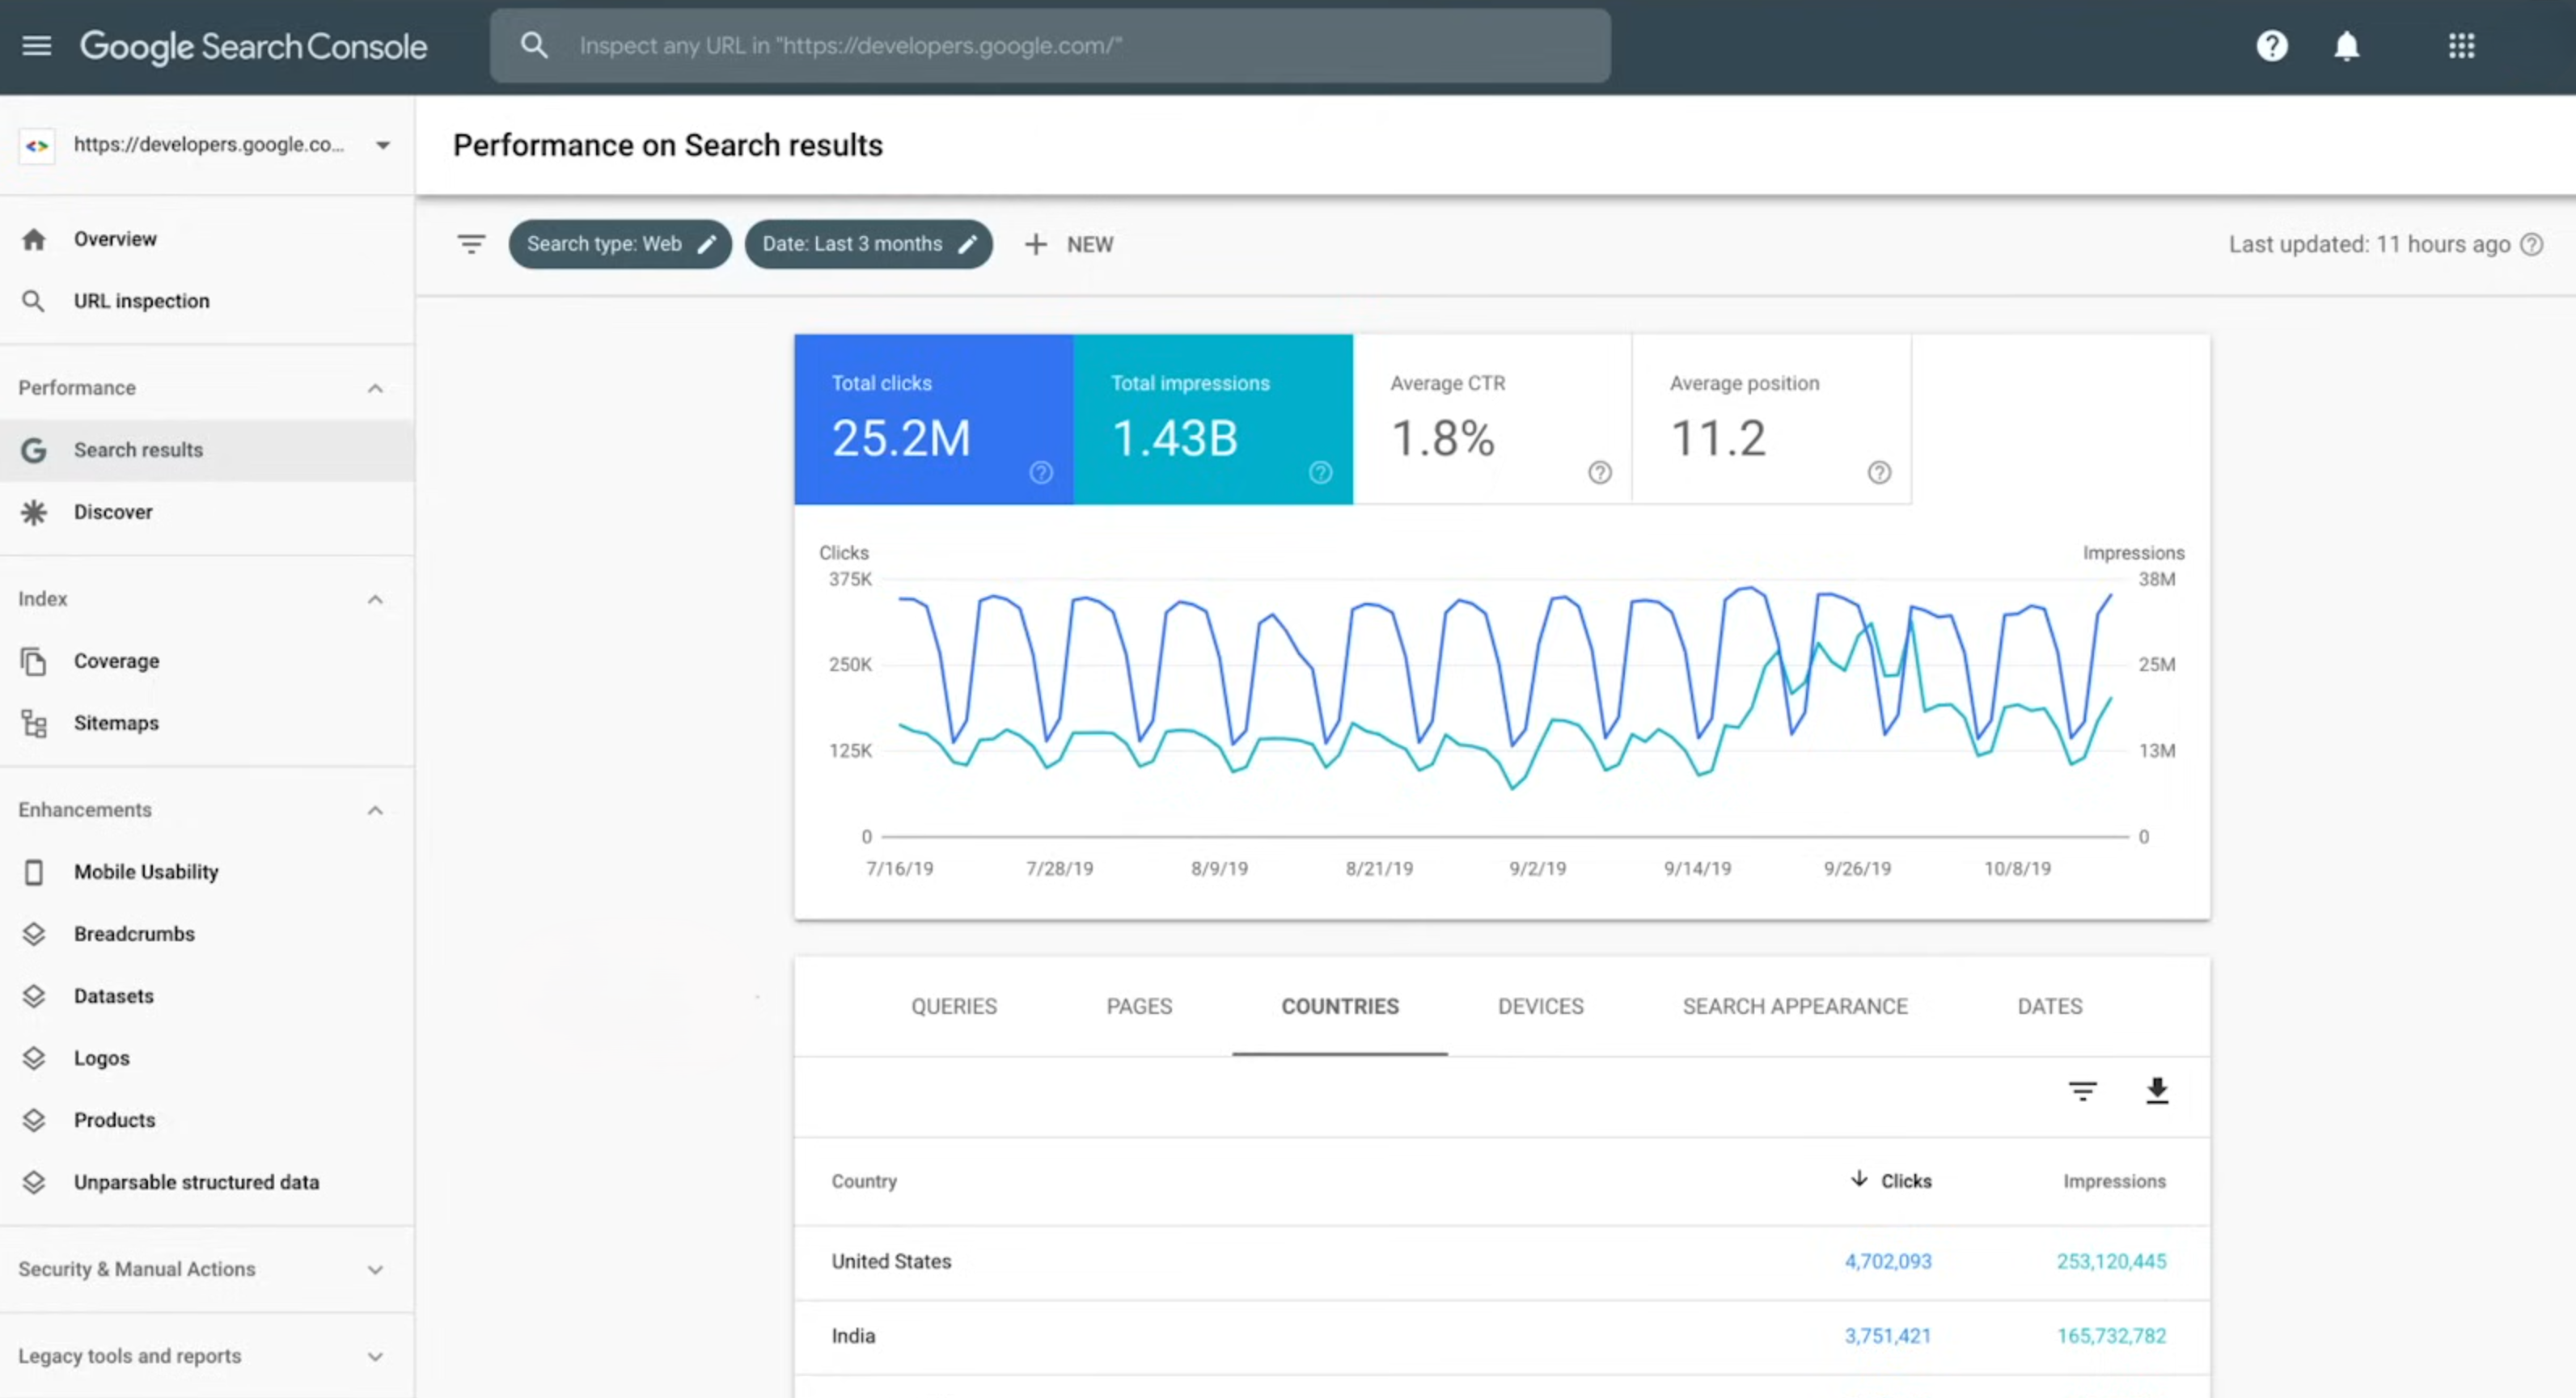Viewport: 2576px width, 1398px height.
Task: Switch to the QUERIES tab
Action: coord(953,1006)
